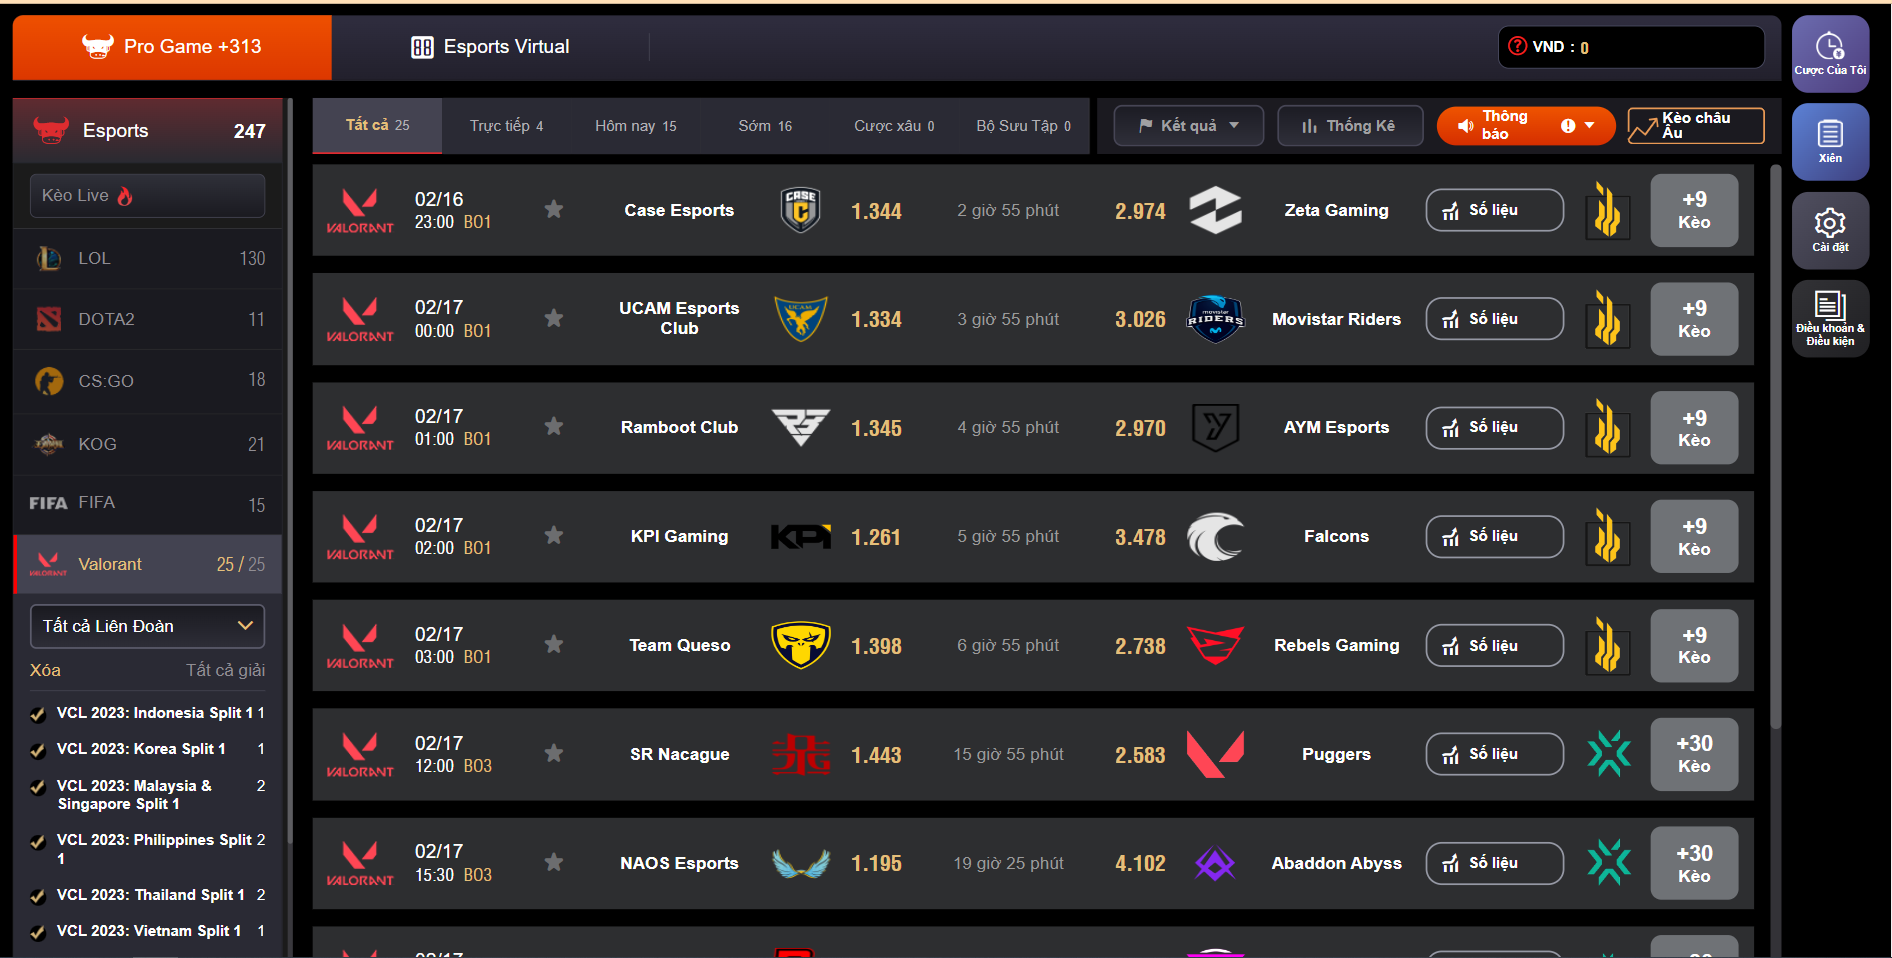Open Điều khoản & Điều kiện icon

[x=1830, y=318]
